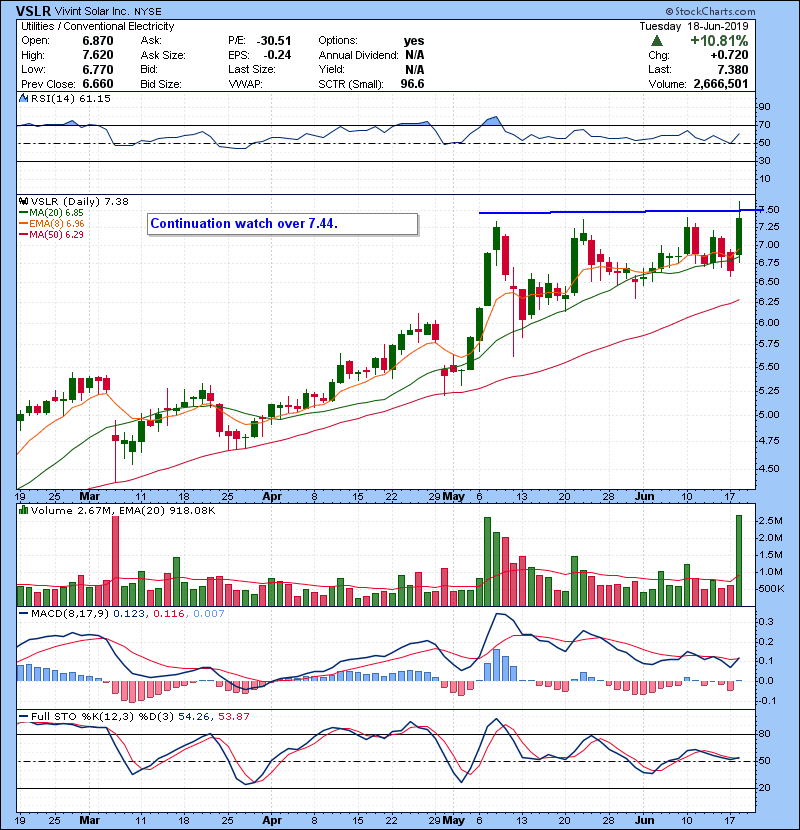Click the SCTR (Small) value 96.6
This screenshot has width=800, height=830.
(x=412, y=84)
